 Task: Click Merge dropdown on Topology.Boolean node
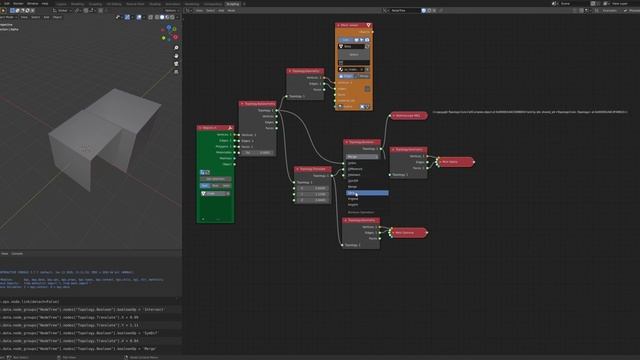(x=362, y=157)
